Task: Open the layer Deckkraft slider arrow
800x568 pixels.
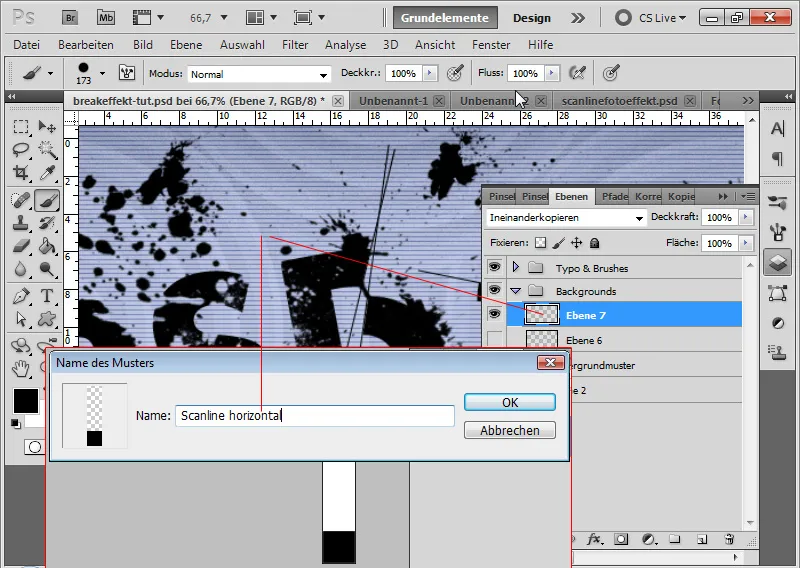Action: 746,217
